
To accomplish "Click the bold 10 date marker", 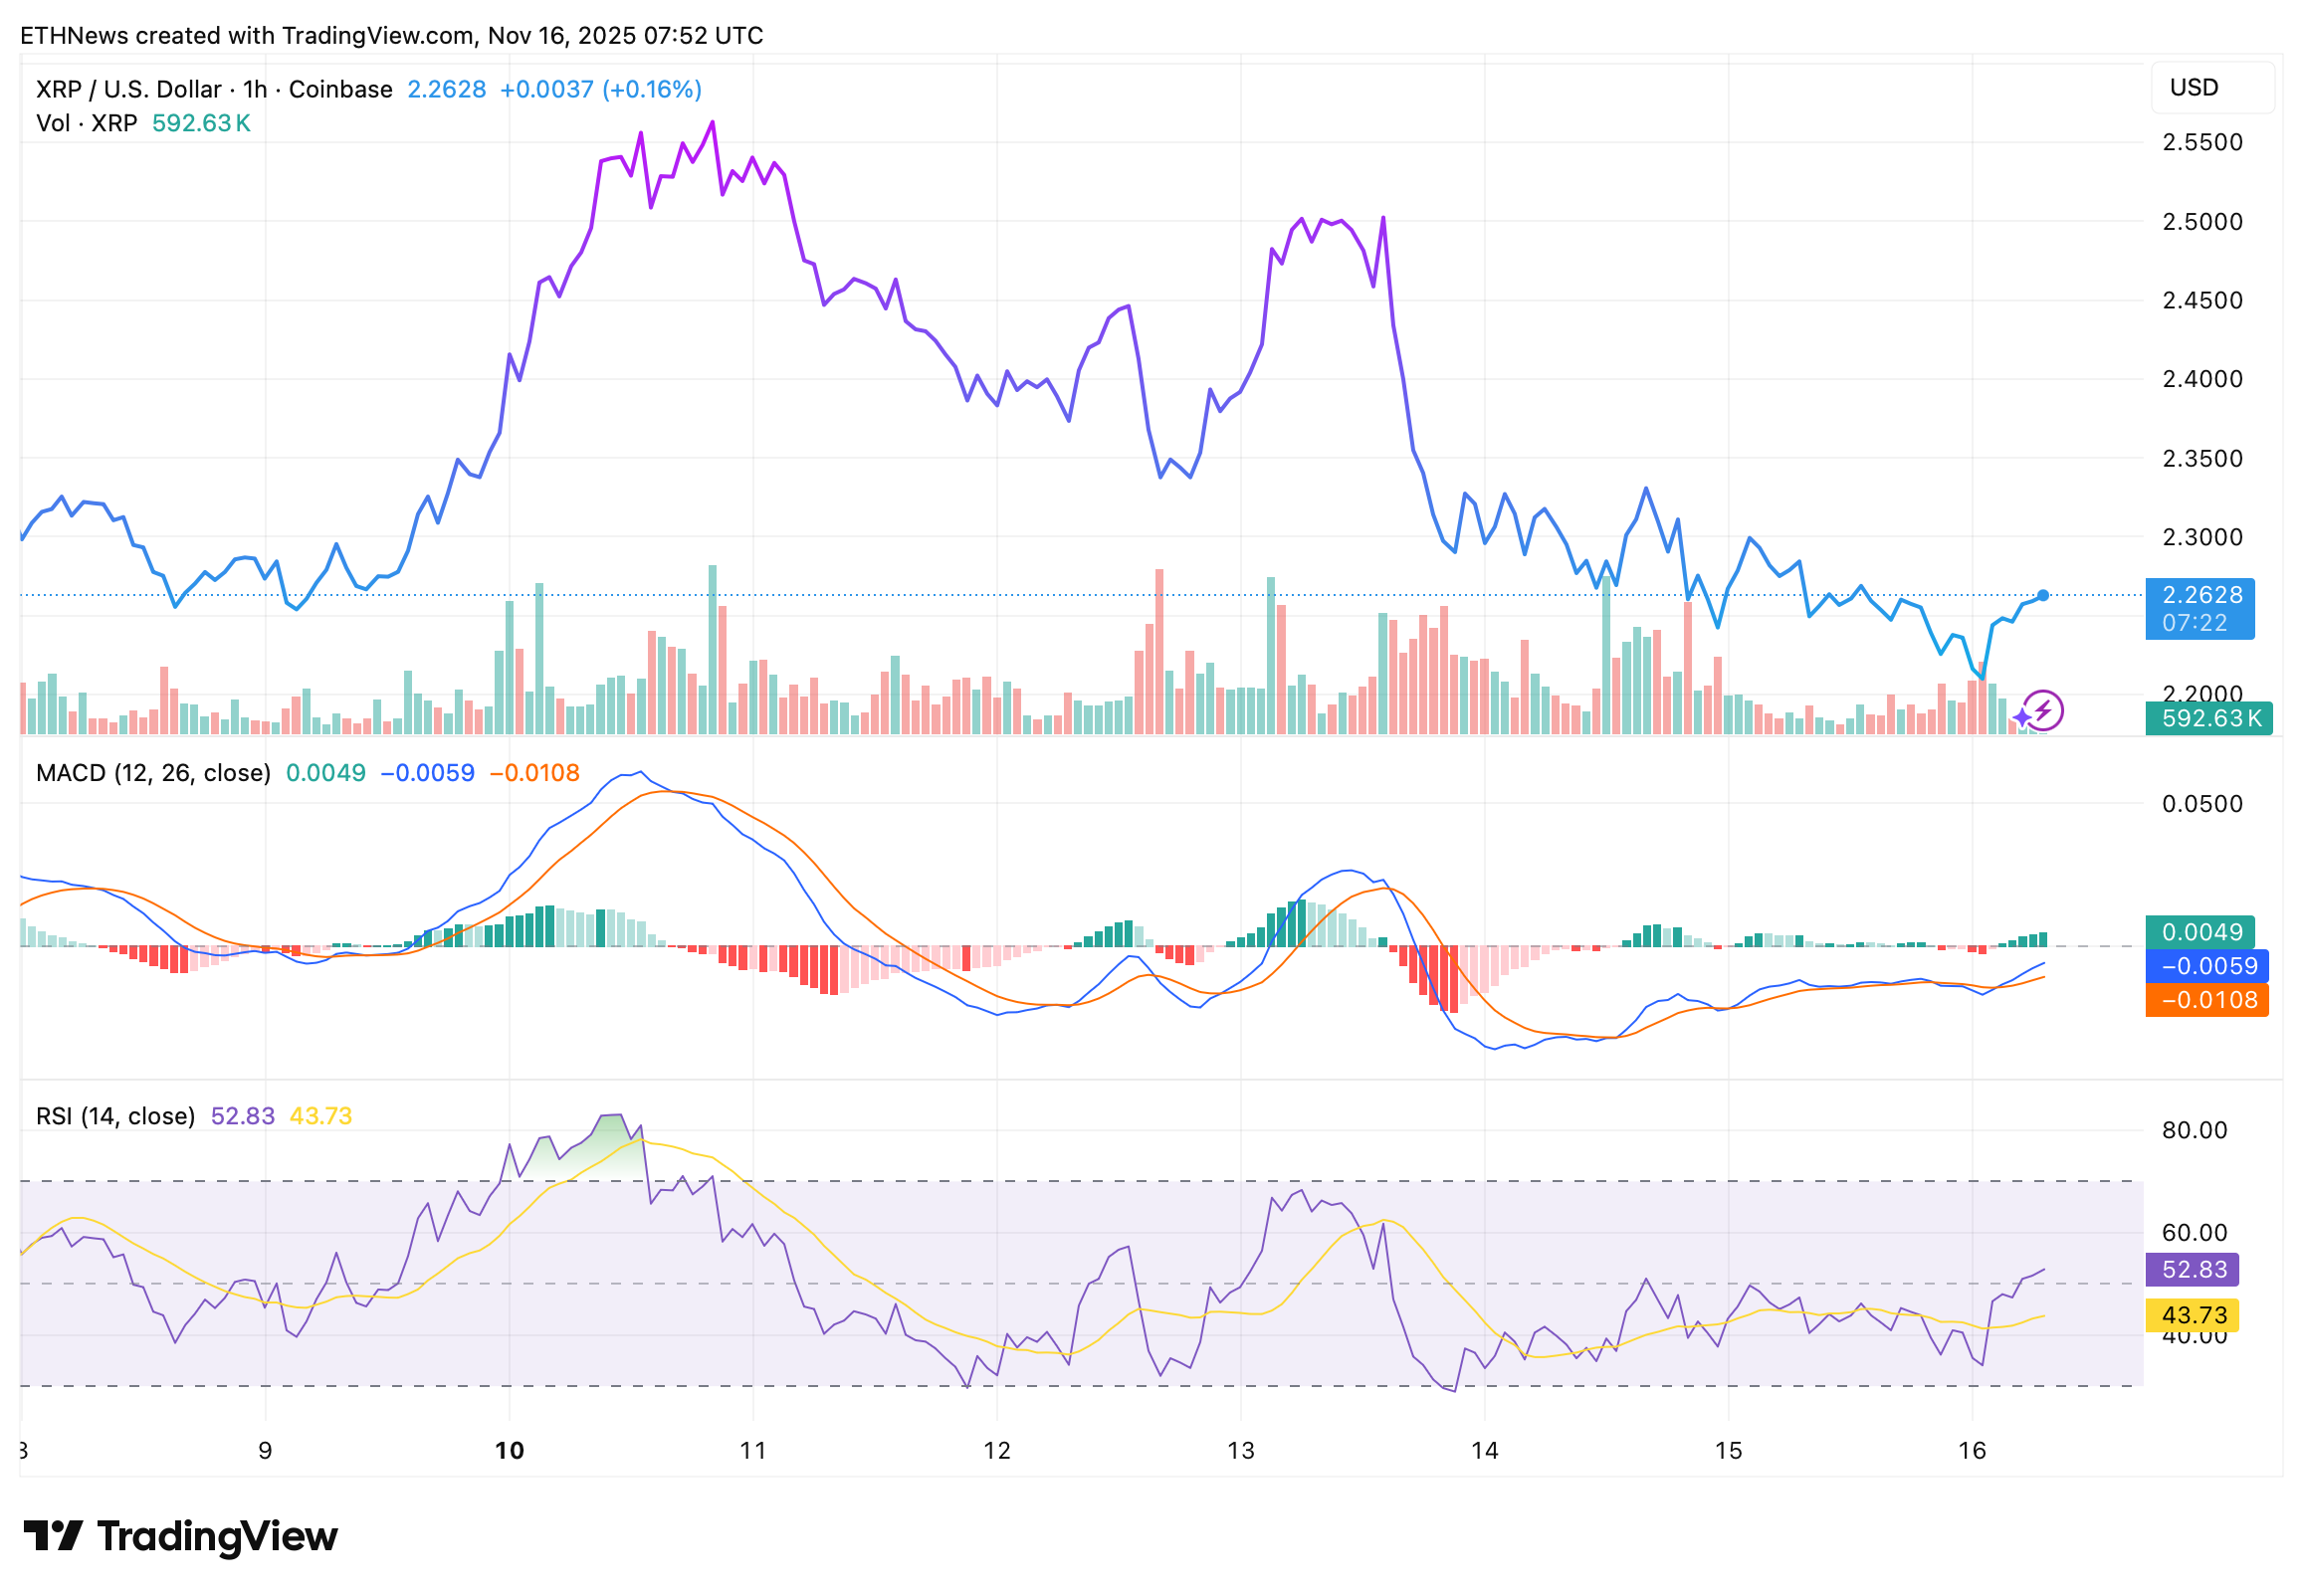I will pyautogui.click(x=509, y=1451).
